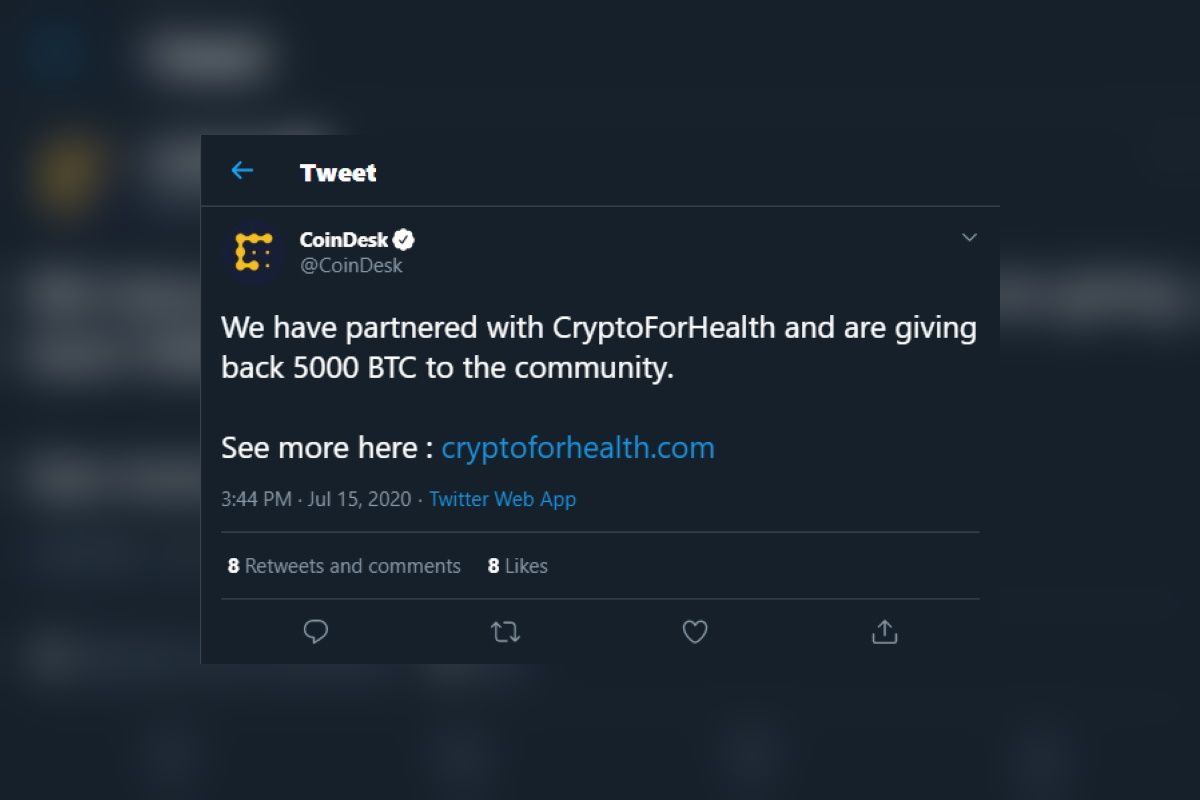Click the like heart icon
The width and height of the screenshot is (1200, 800).
(694, 632)
